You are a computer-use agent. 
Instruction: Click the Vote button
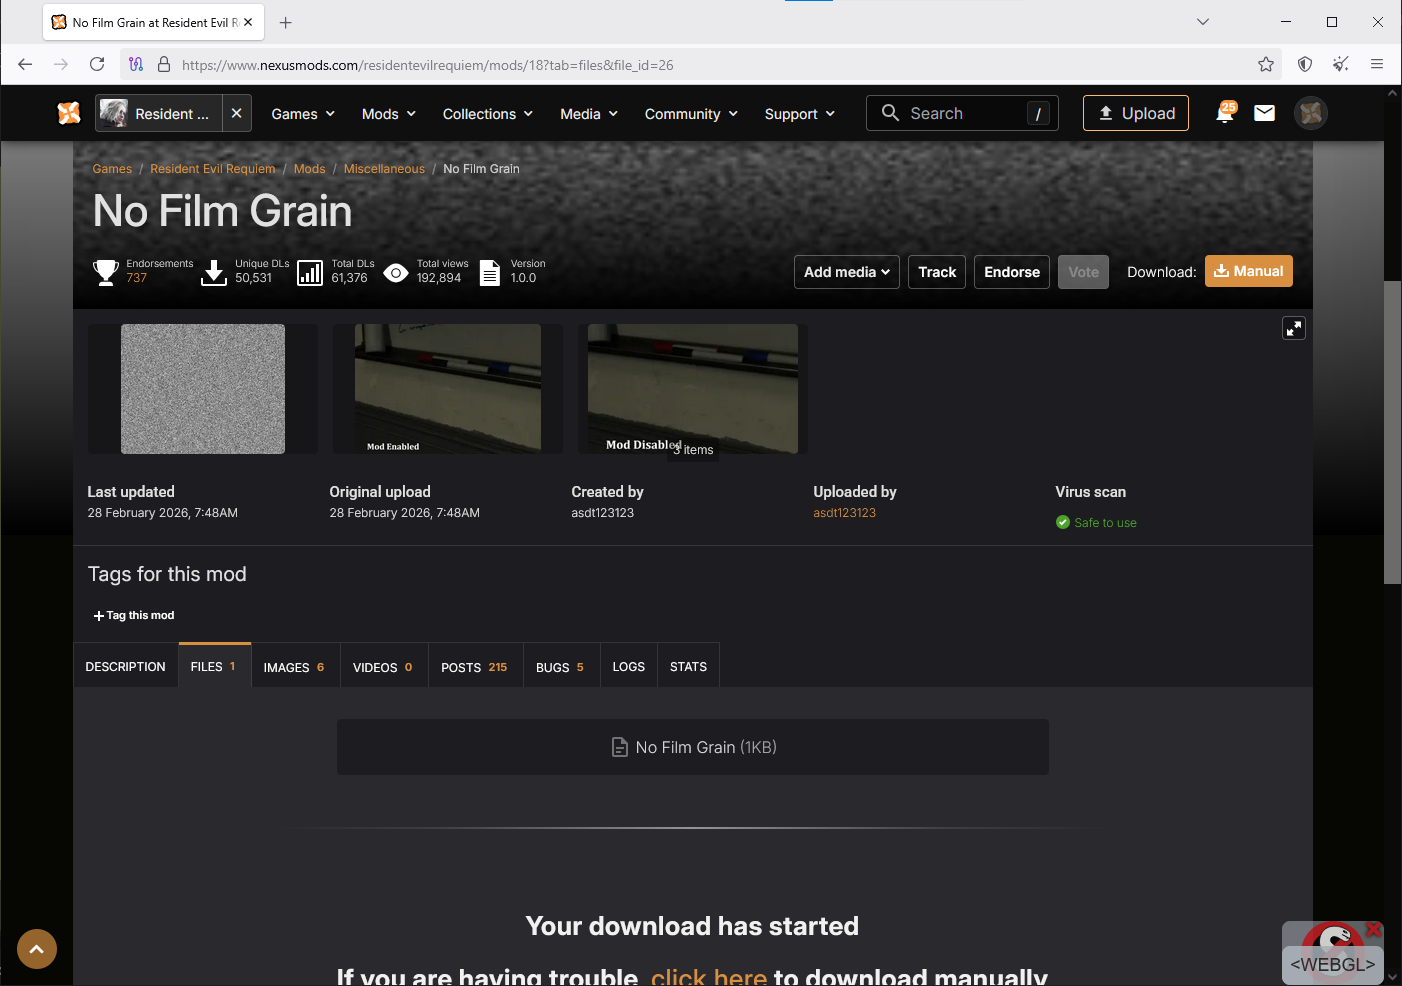click(x=1083, y=272)
